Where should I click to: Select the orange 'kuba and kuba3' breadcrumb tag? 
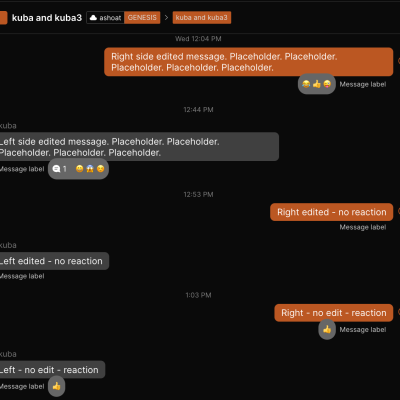tap(202, 18)
